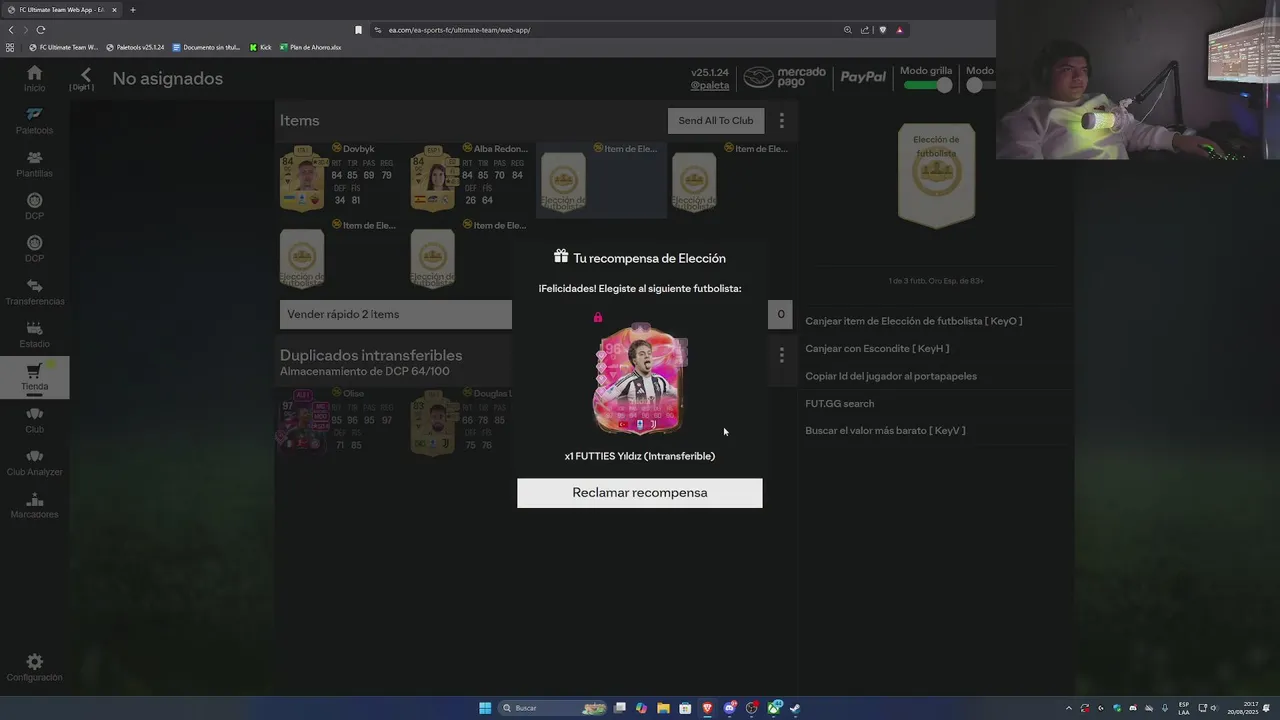This screenshot has width=1280, height=720.
Task: Open the Documento sin título bookmark
Action: pyautogui.click(x=206, y=47)
